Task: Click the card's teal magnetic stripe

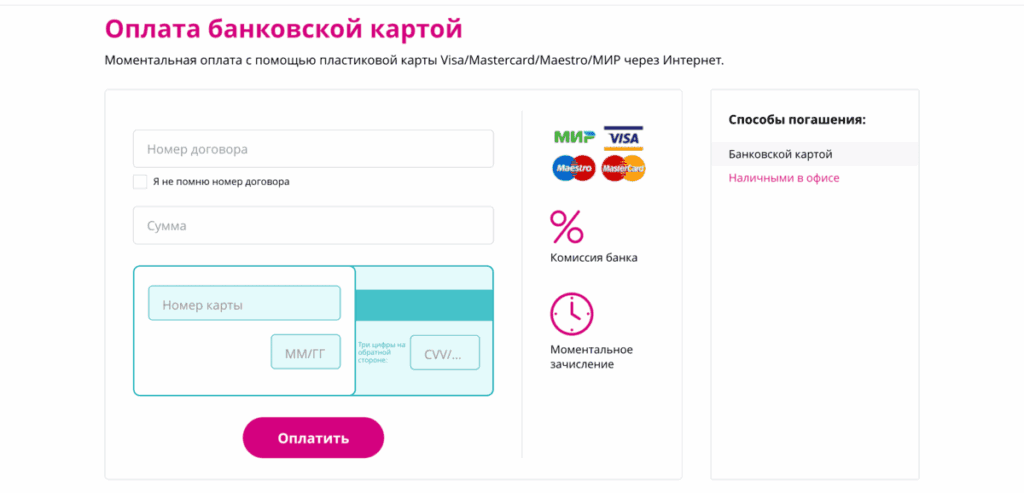Action: click(424, 305)
